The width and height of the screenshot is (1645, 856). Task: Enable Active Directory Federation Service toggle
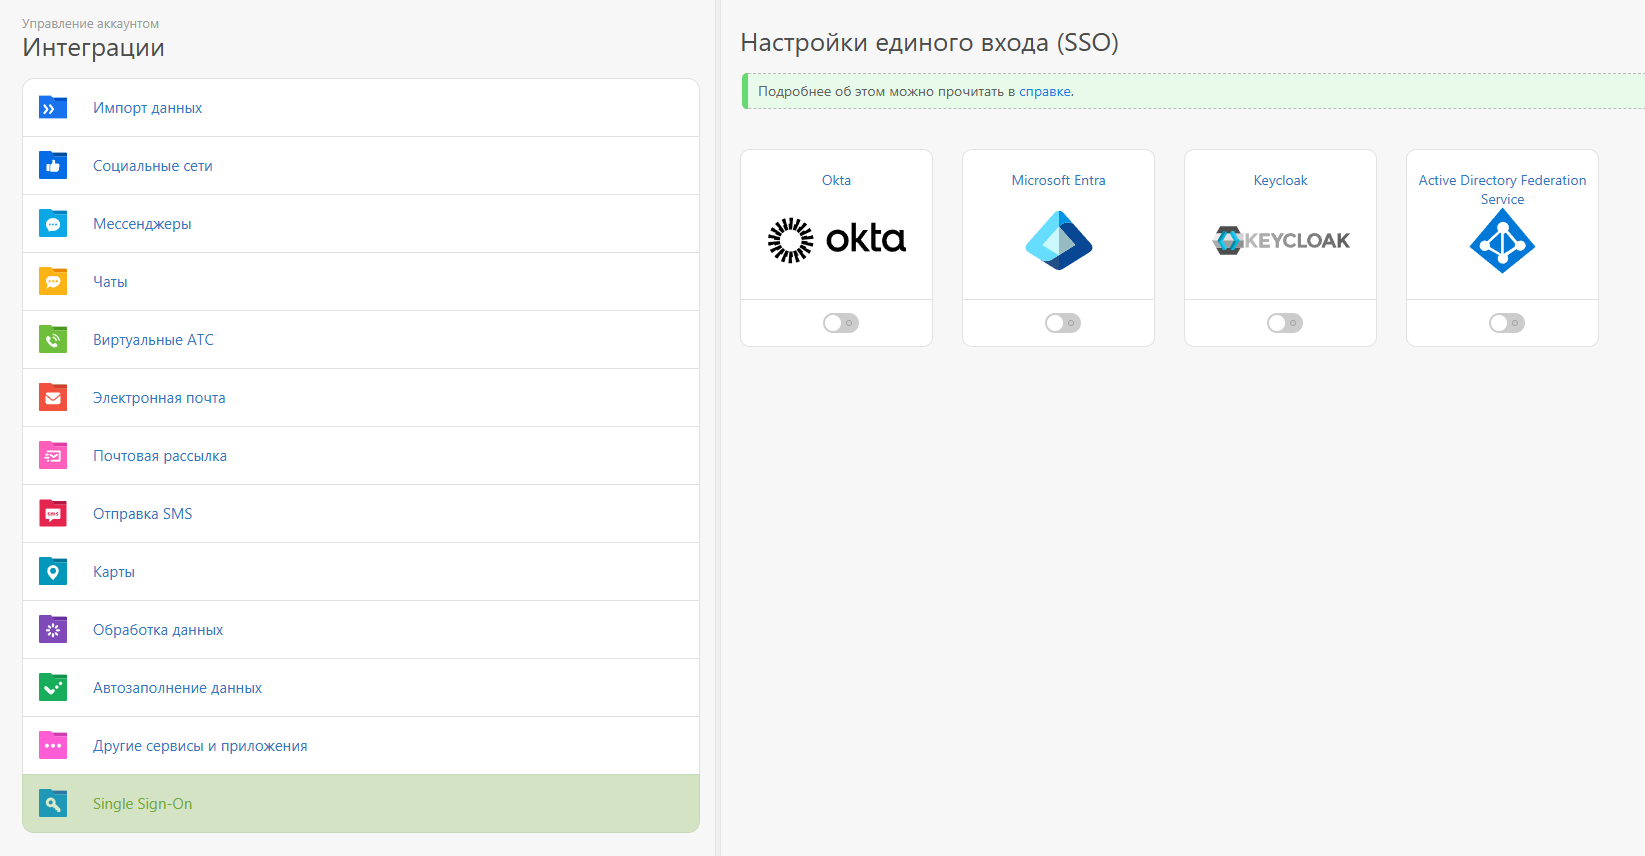(1506, 323)
